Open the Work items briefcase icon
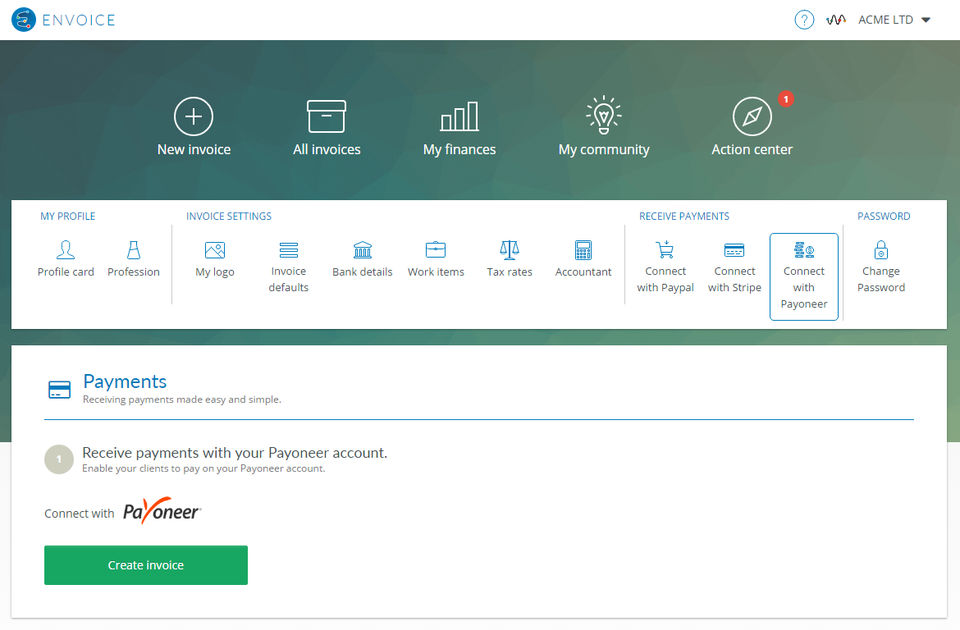 [436, 250]
